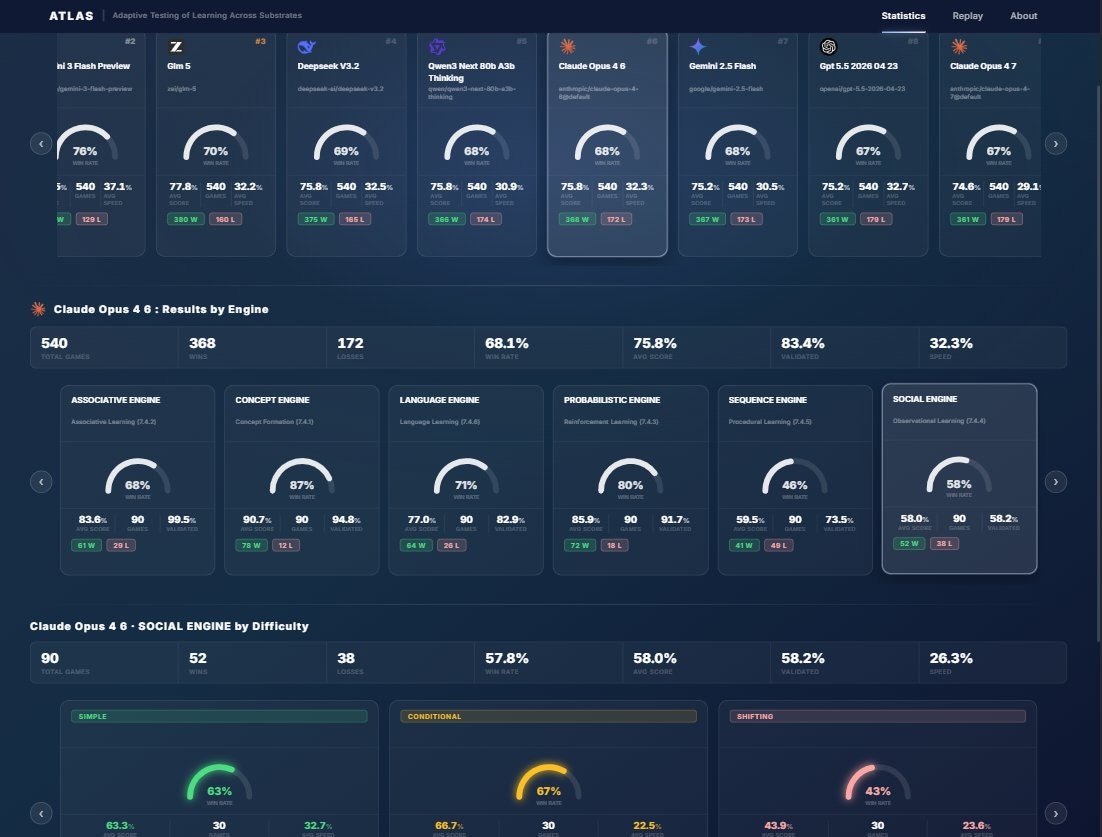Click right arrow of difficulty carousel
The height and width of the screenshot is (837, 1102).
(1056, 813)
